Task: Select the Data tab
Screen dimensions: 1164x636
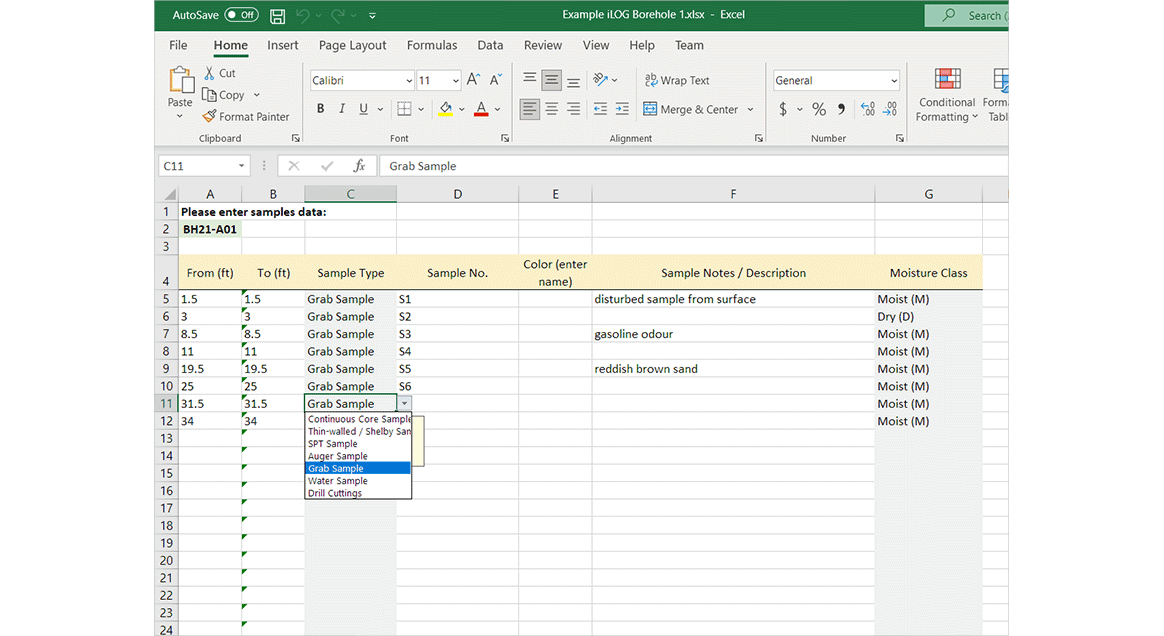Action: (x=490, y=45)
